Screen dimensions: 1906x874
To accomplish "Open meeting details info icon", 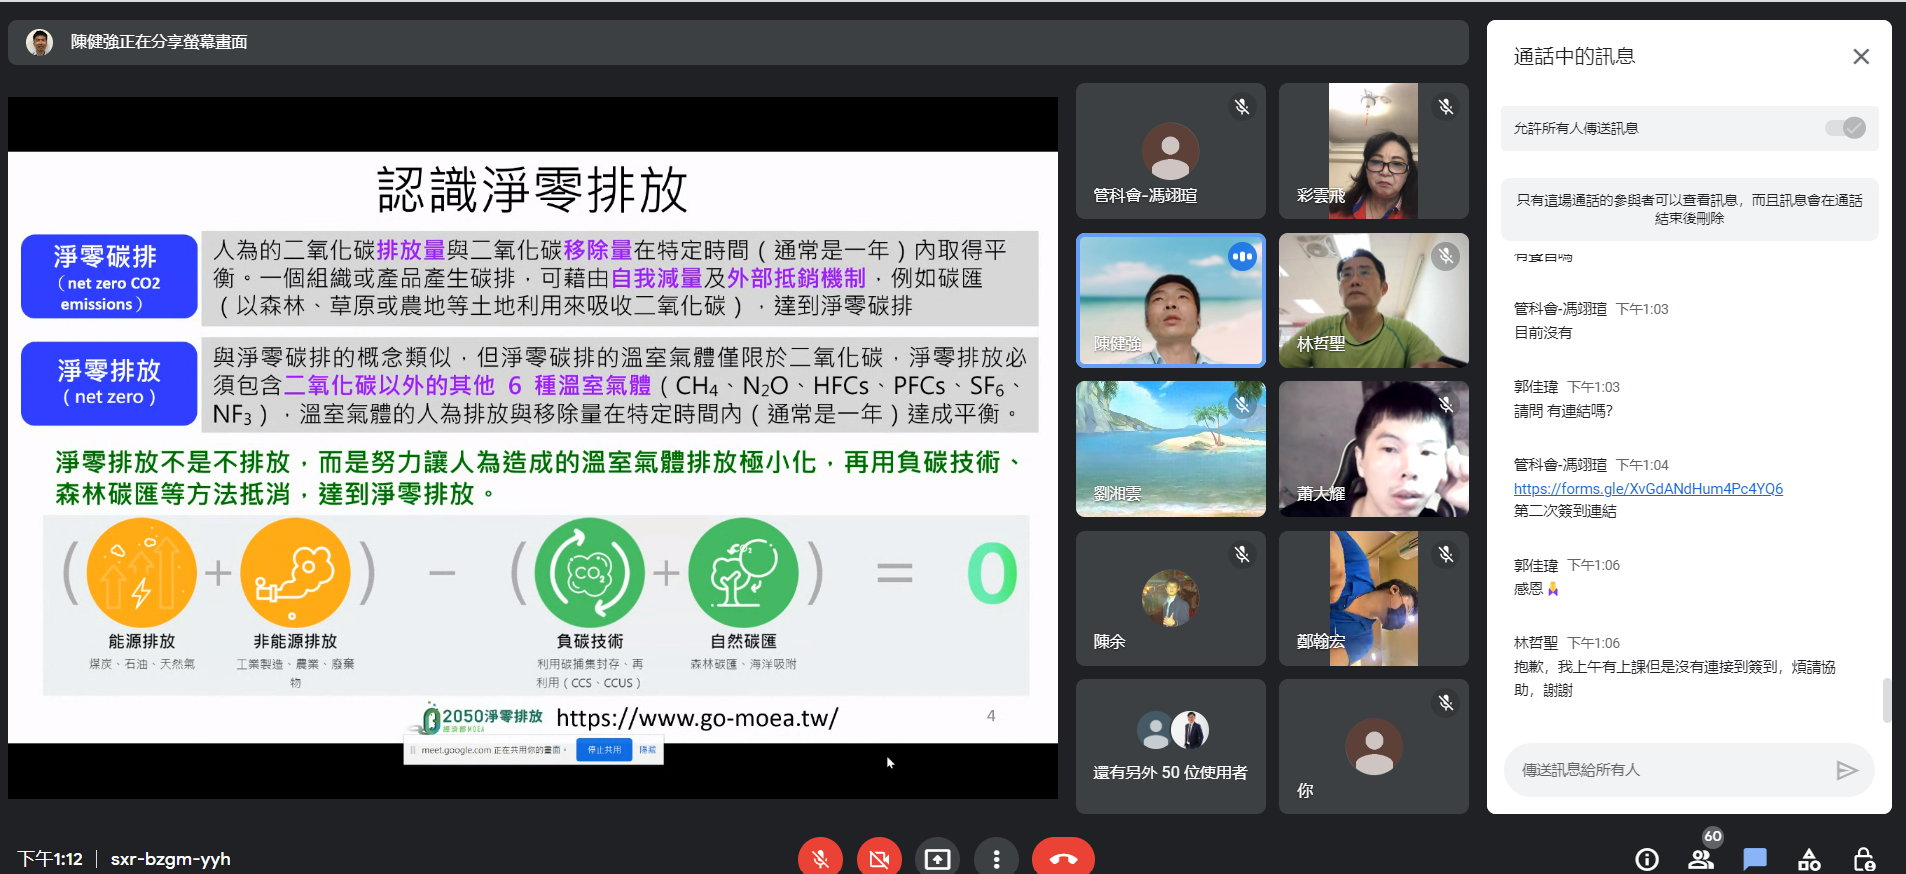I will (x=1646, y=859).
